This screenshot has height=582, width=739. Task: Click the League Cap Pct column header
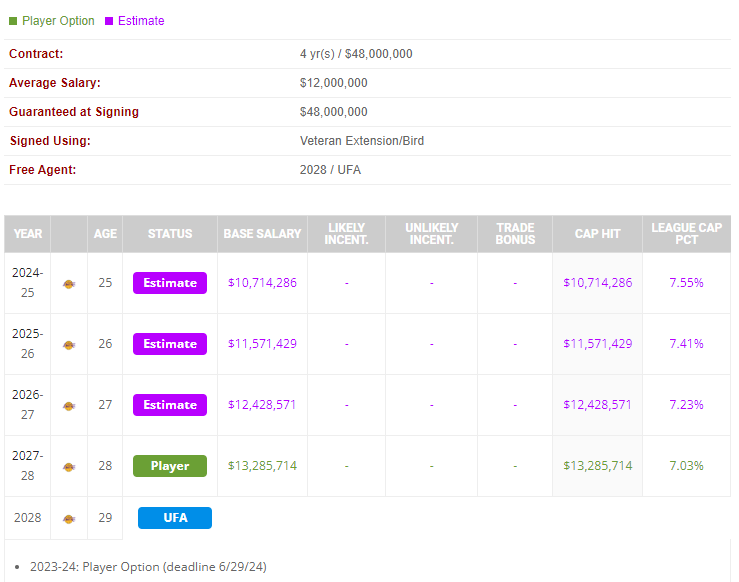tap(686, 234)
